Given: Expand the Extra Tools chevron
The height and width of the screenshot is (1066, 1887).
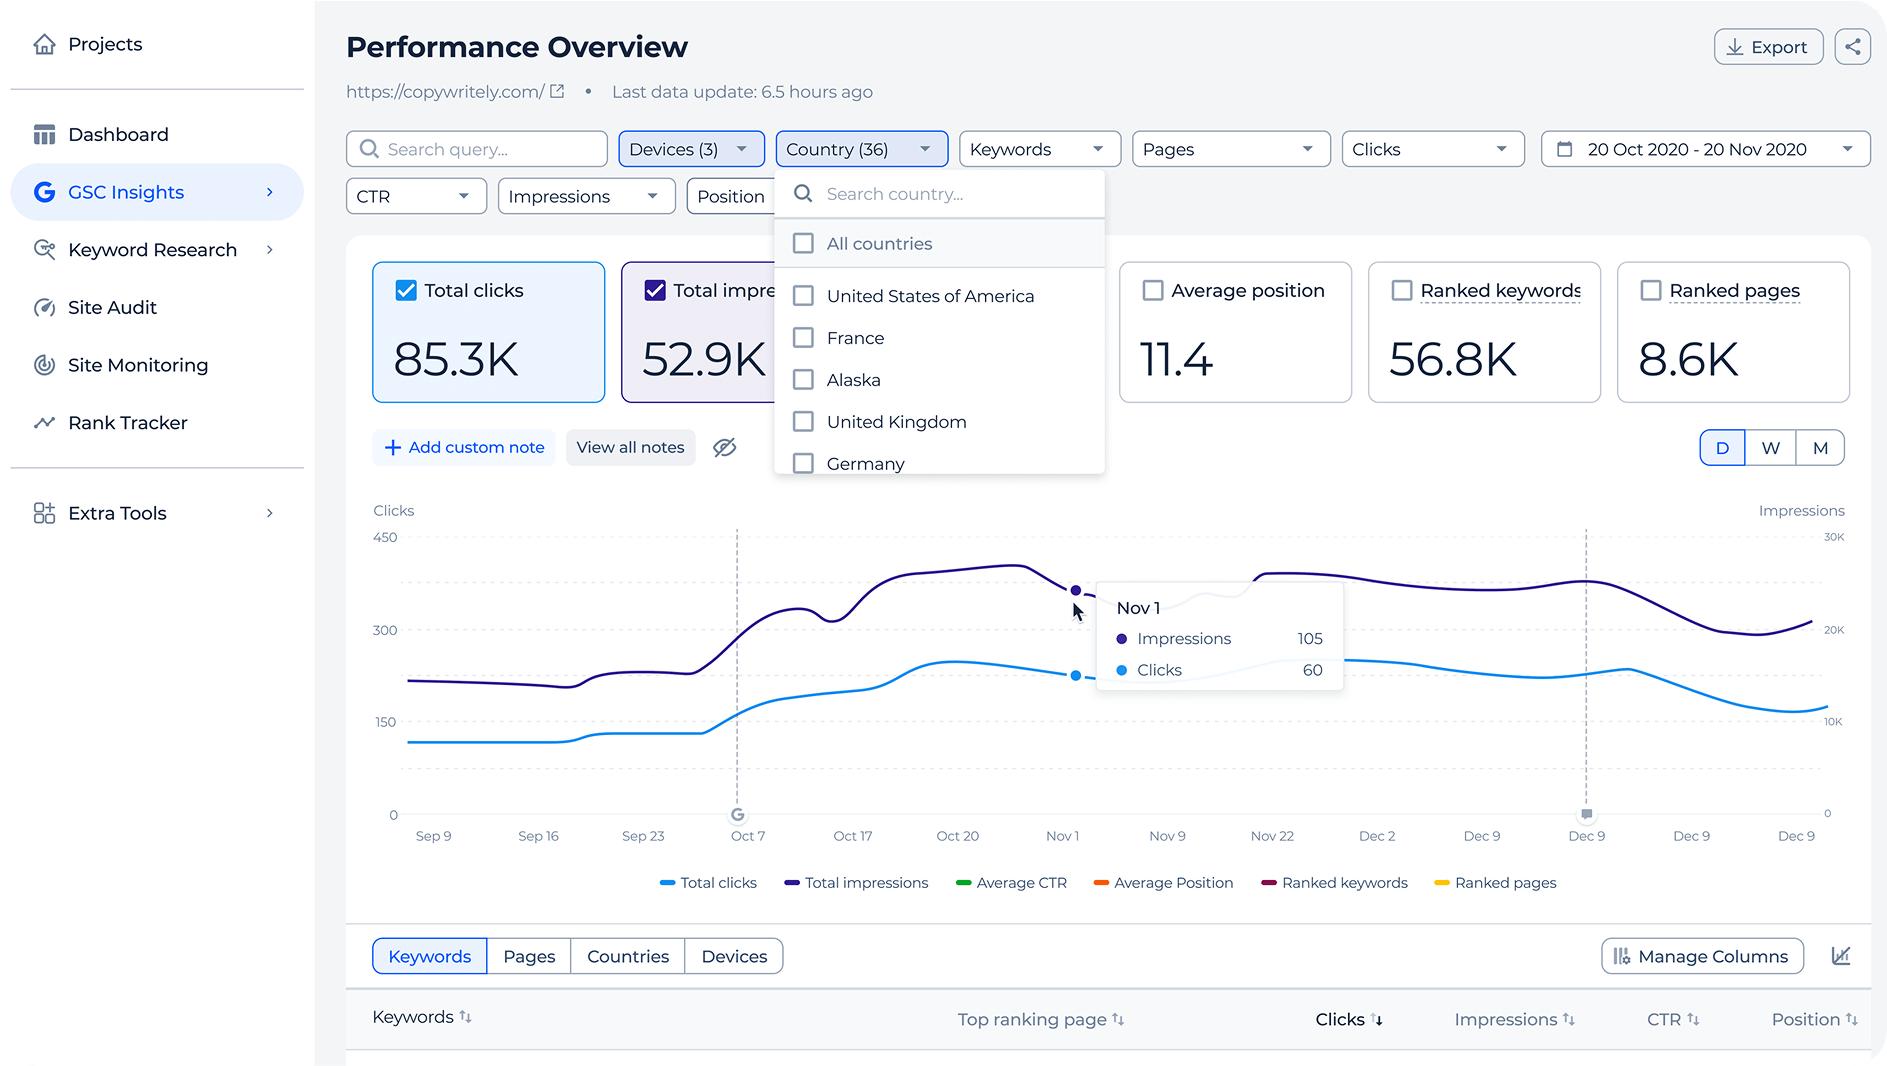Looking at the screenshot, I should pyautogui.click(x=270, y=513).
